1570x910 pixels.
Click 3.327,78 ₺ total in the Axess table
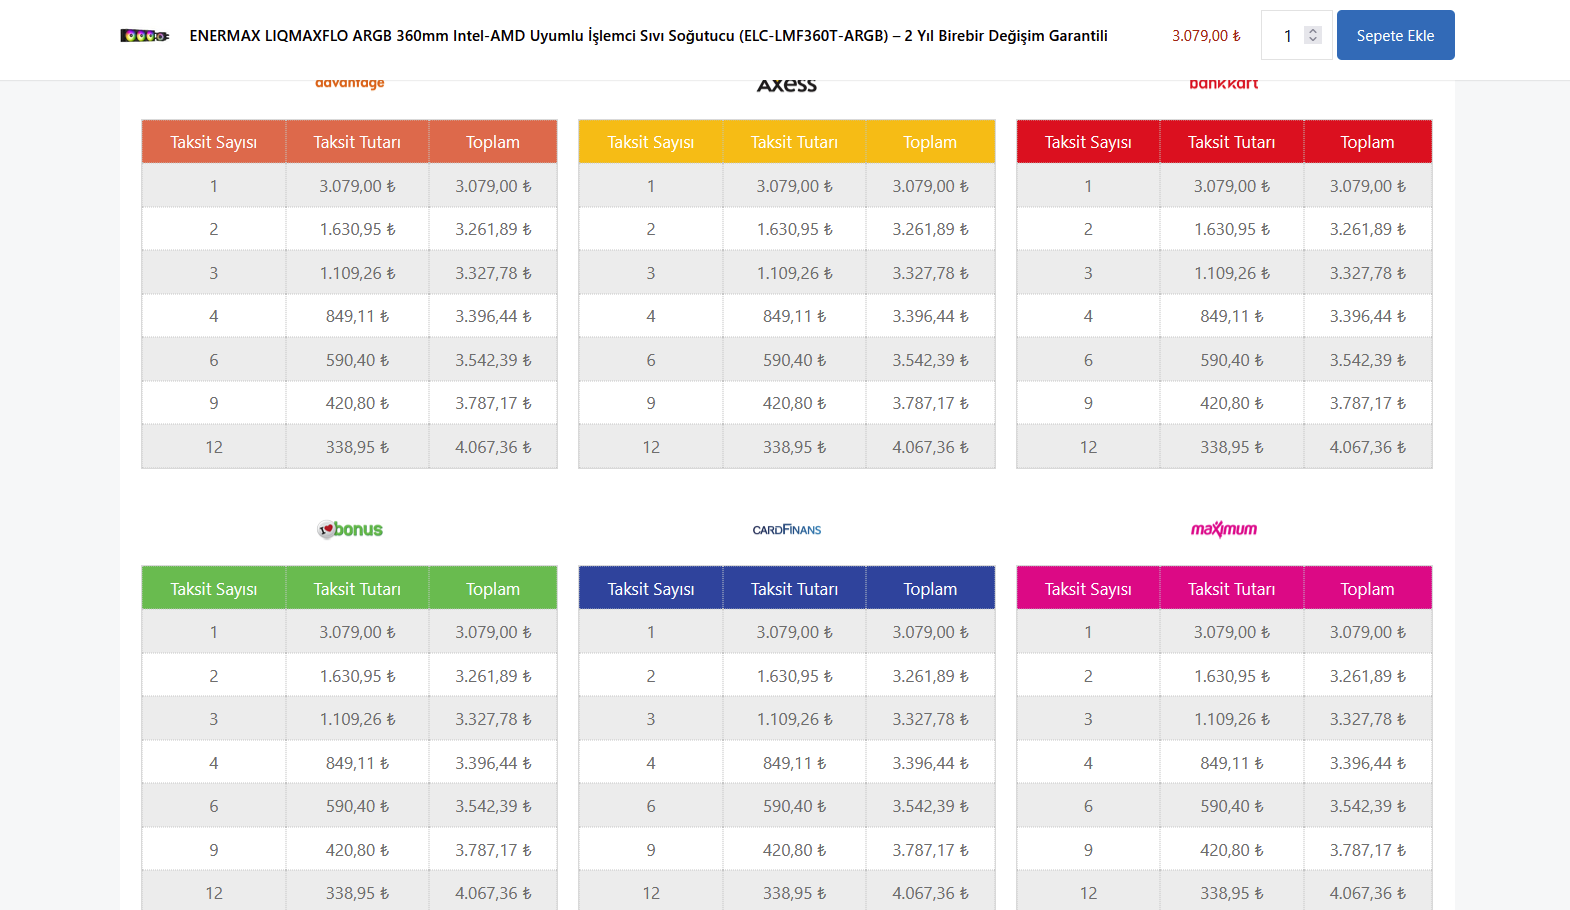[930, 273]
